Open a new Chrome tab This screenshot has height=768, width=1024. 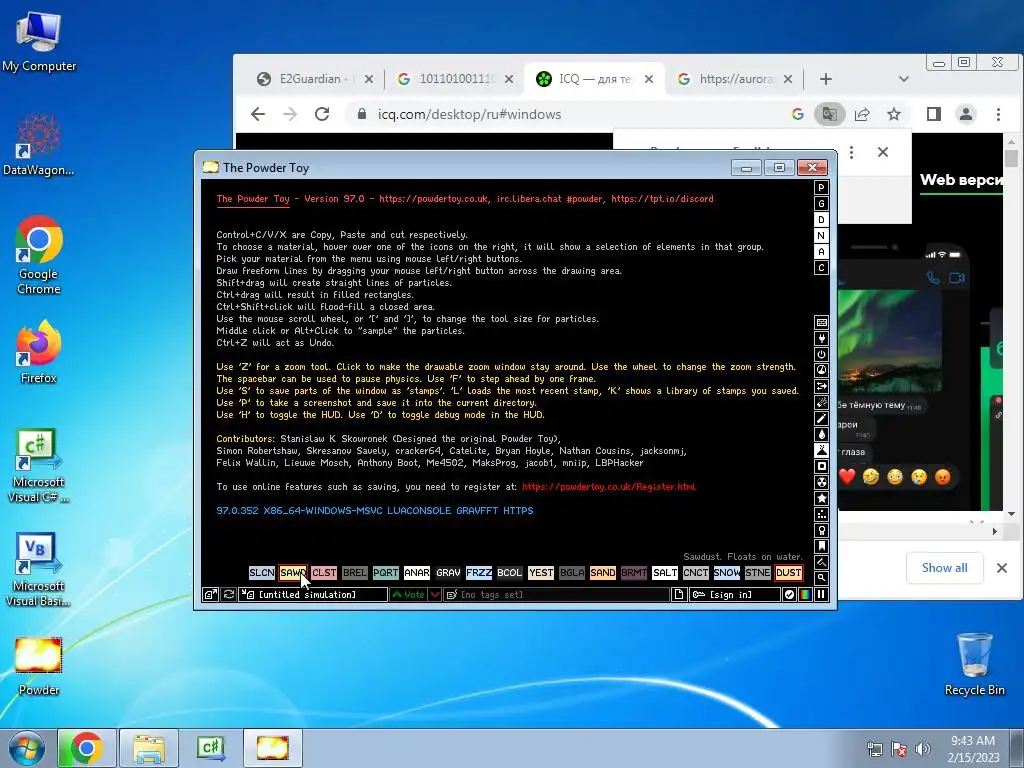[x=825, y=79]
